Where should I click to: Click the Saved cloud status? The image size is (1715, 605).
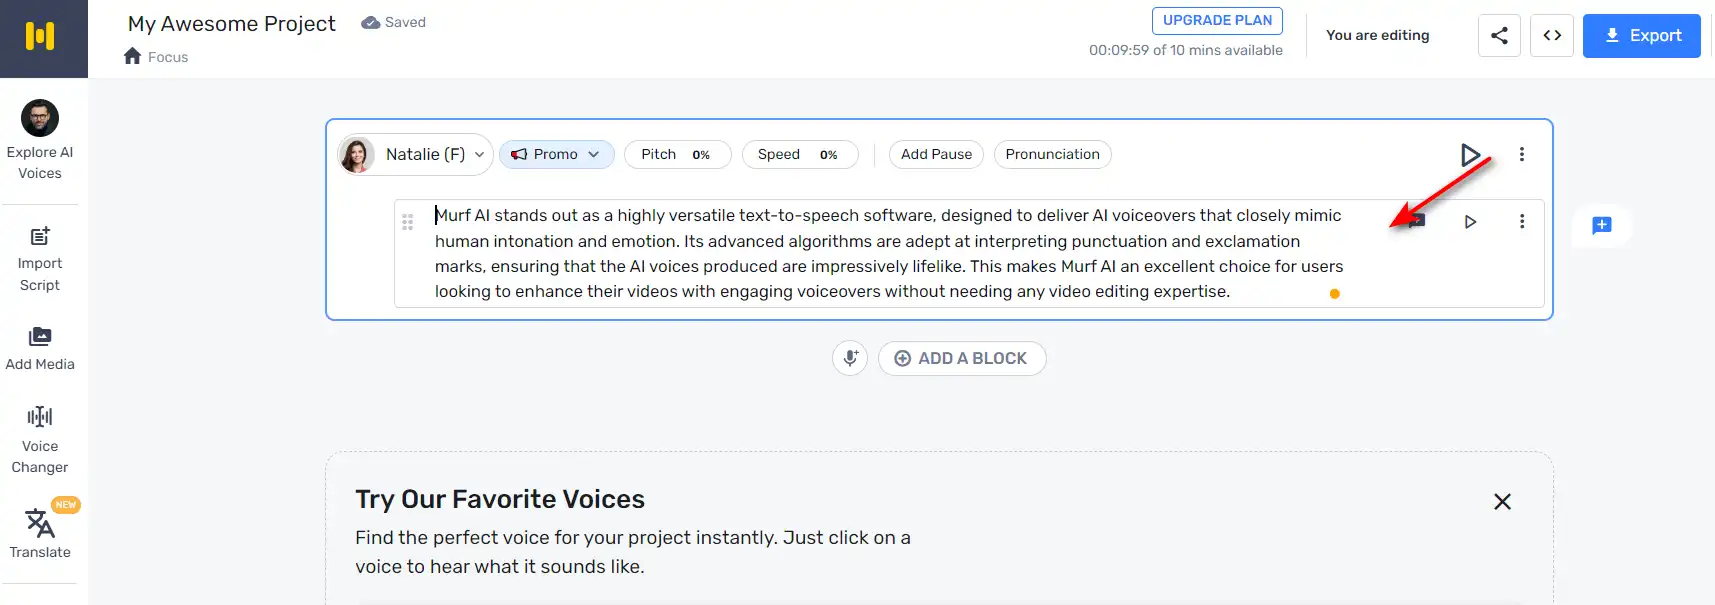pos(393,22)
